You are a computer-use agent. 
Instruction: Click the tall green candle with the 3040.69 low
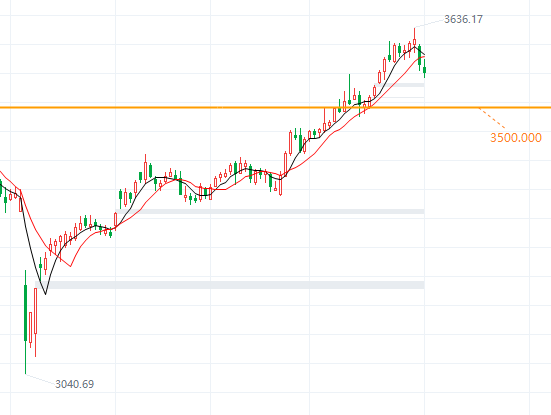click(x=25, y=322)
